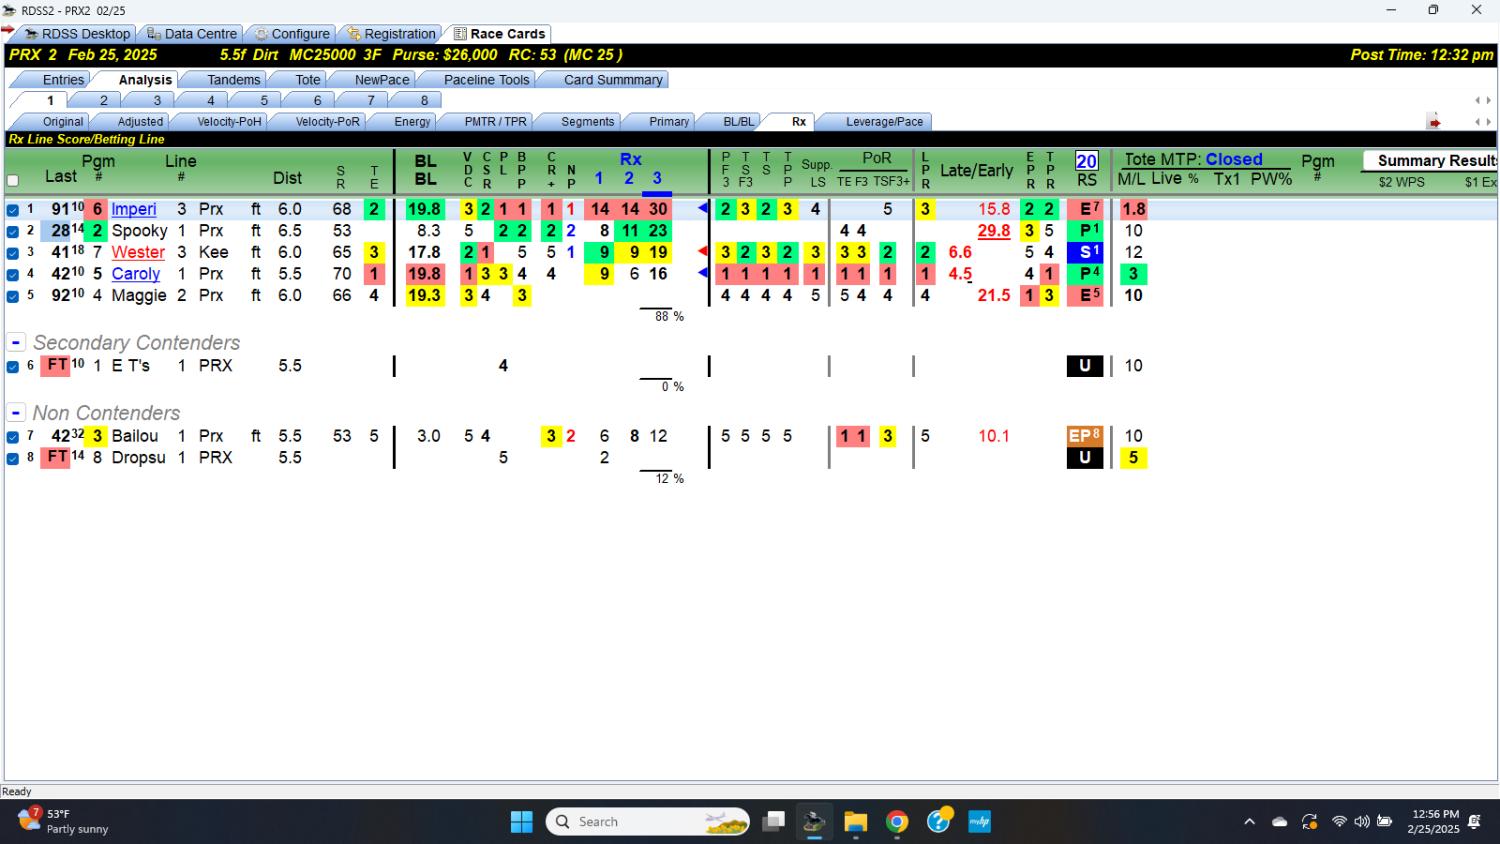Click the blue pace marker arrow in Imperi row

point(703,208)
